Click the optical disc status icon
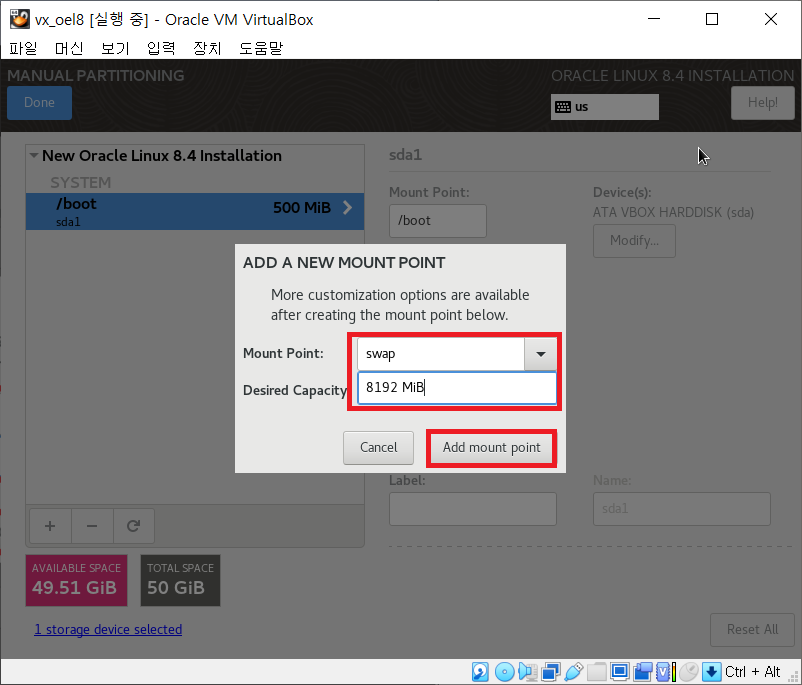The image size is (802, 685). 504,671
